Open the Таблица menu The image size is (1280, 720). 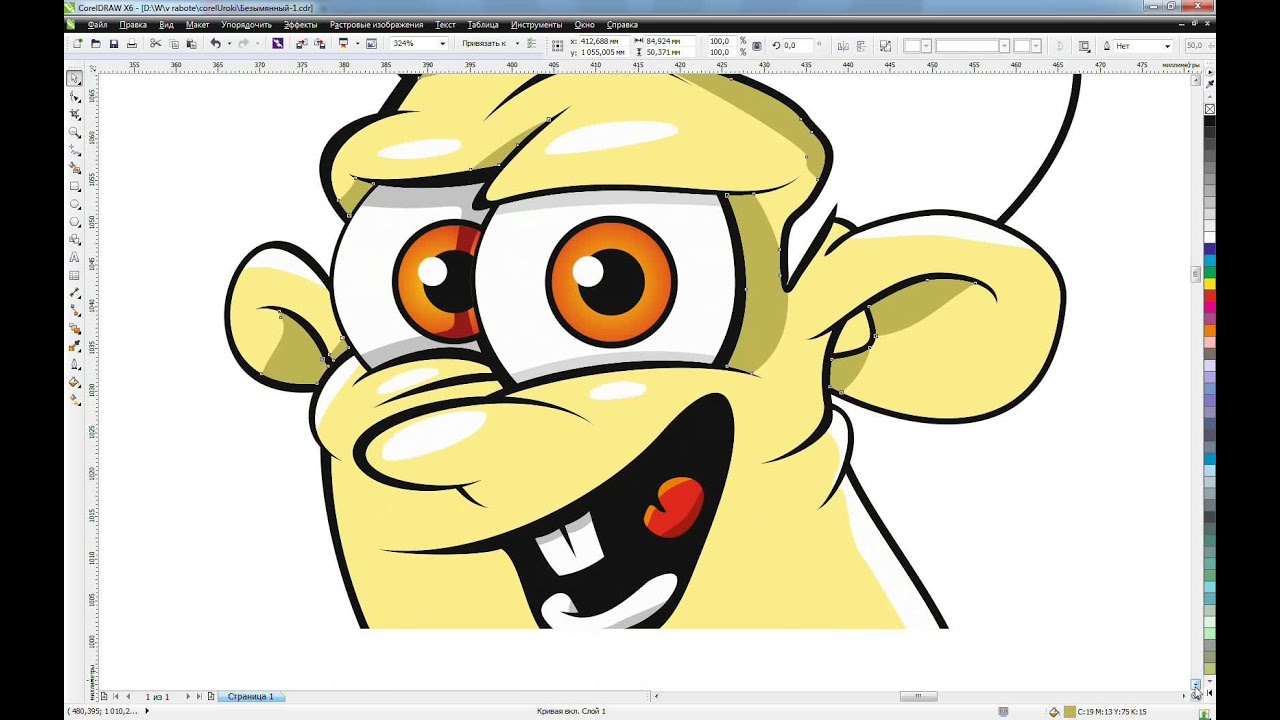(x=483, y=24)
